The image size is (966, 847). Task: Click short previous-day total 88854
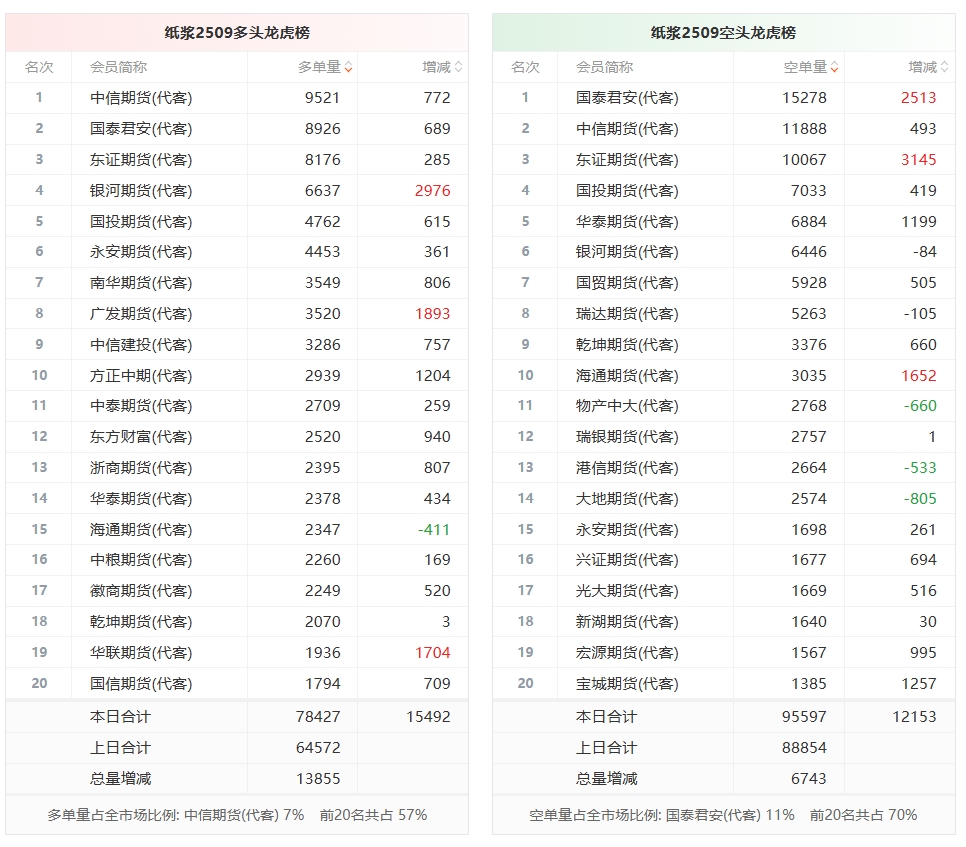coord(804,747)
